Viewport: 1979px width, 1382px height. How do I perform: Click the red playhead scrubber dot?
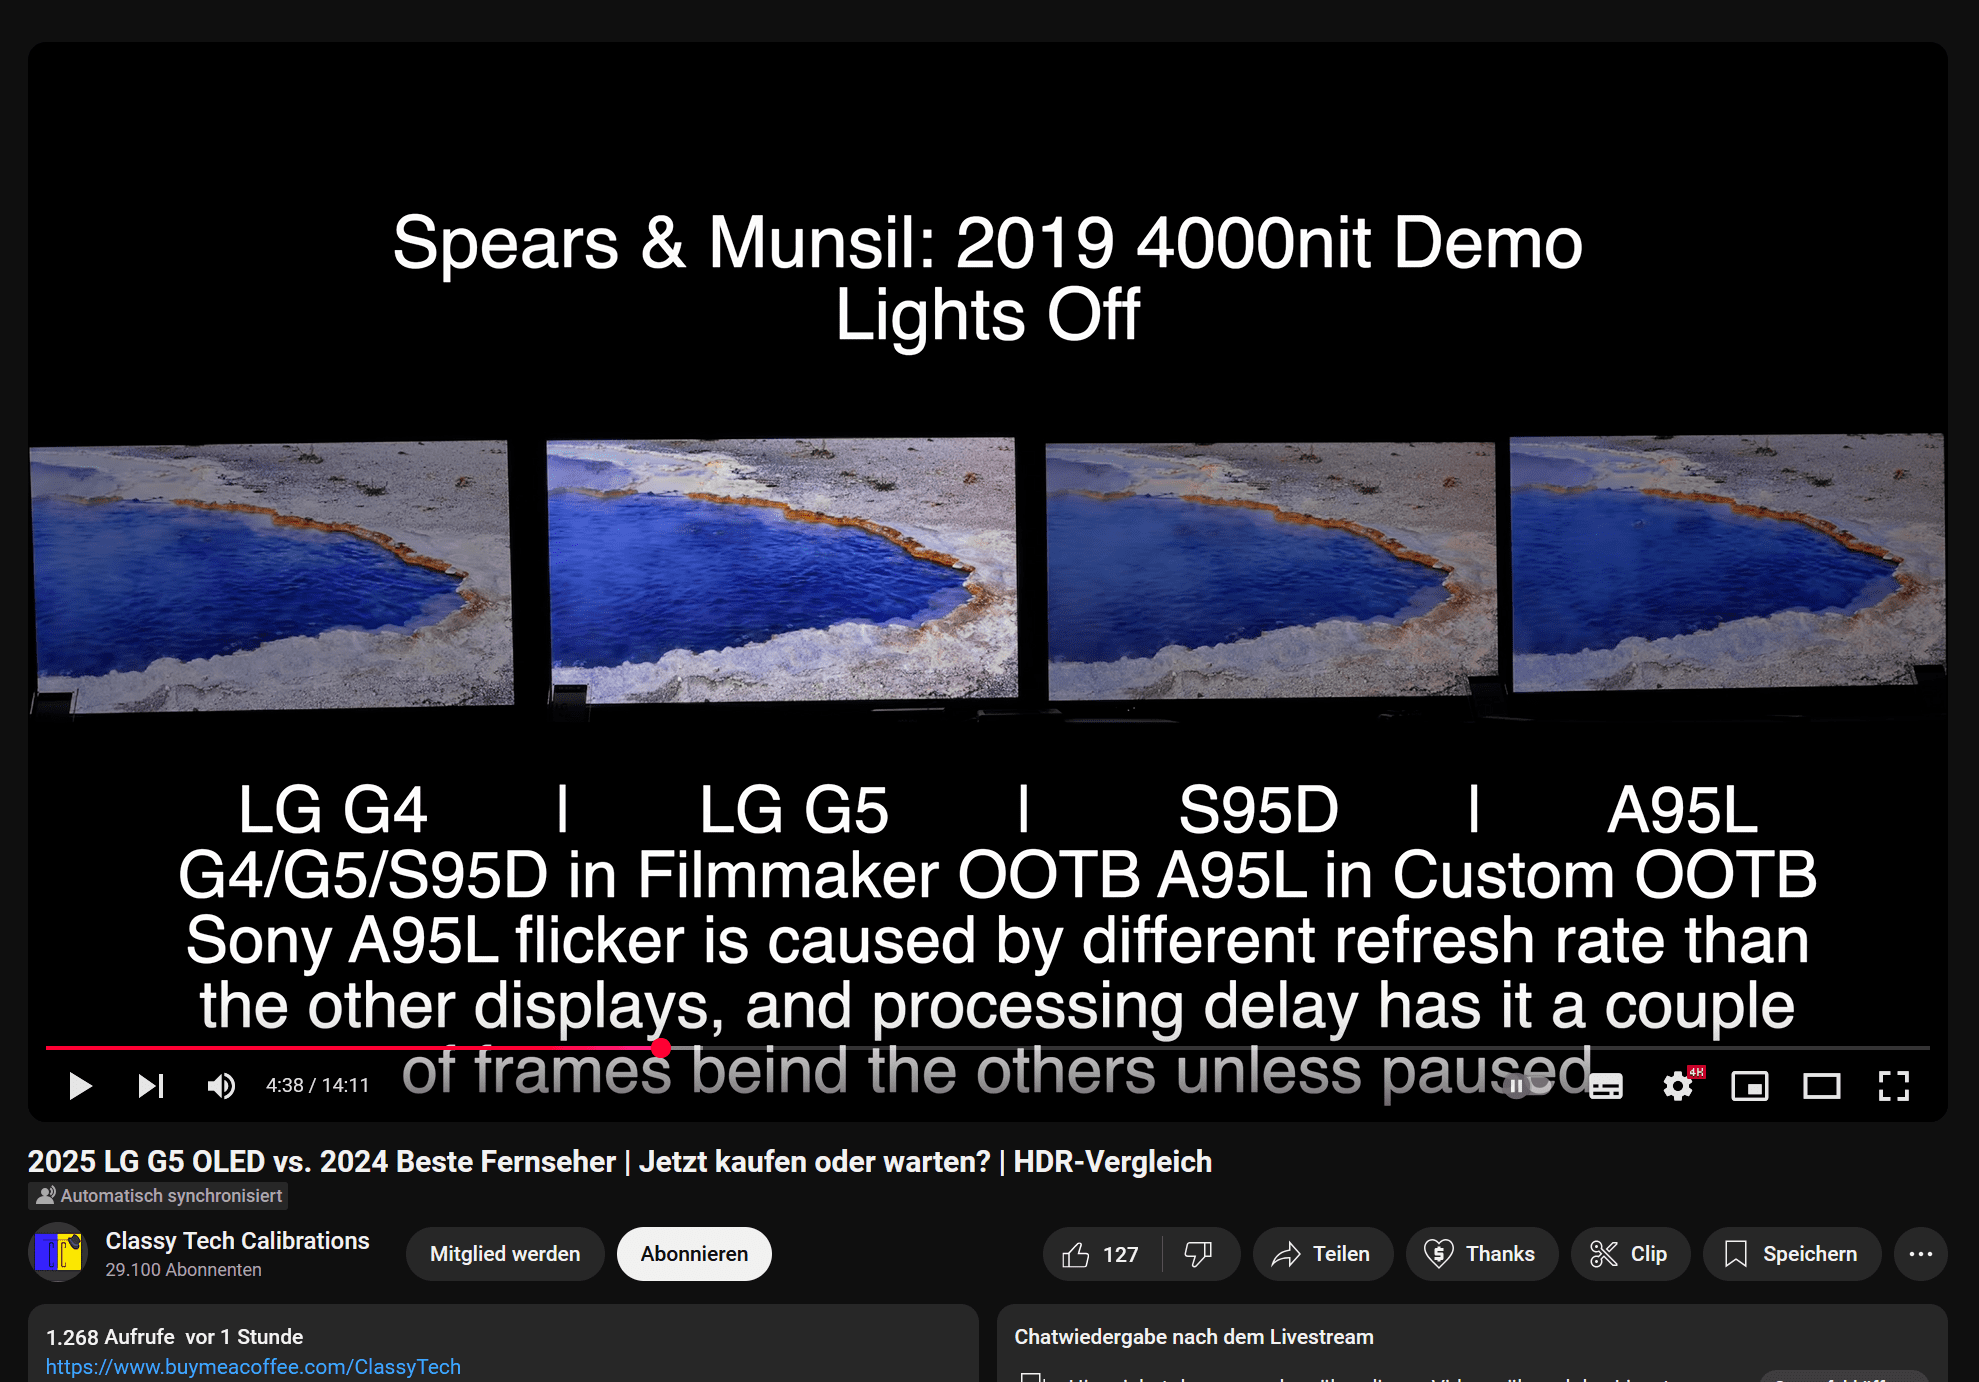click(x=661, y=1048)
